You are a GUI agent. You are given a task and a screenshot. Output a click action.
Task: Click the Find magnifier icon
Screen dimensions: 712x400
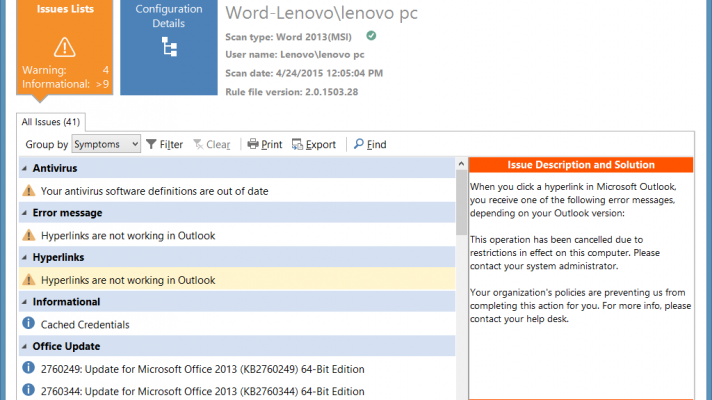click(x=359, y=145)
